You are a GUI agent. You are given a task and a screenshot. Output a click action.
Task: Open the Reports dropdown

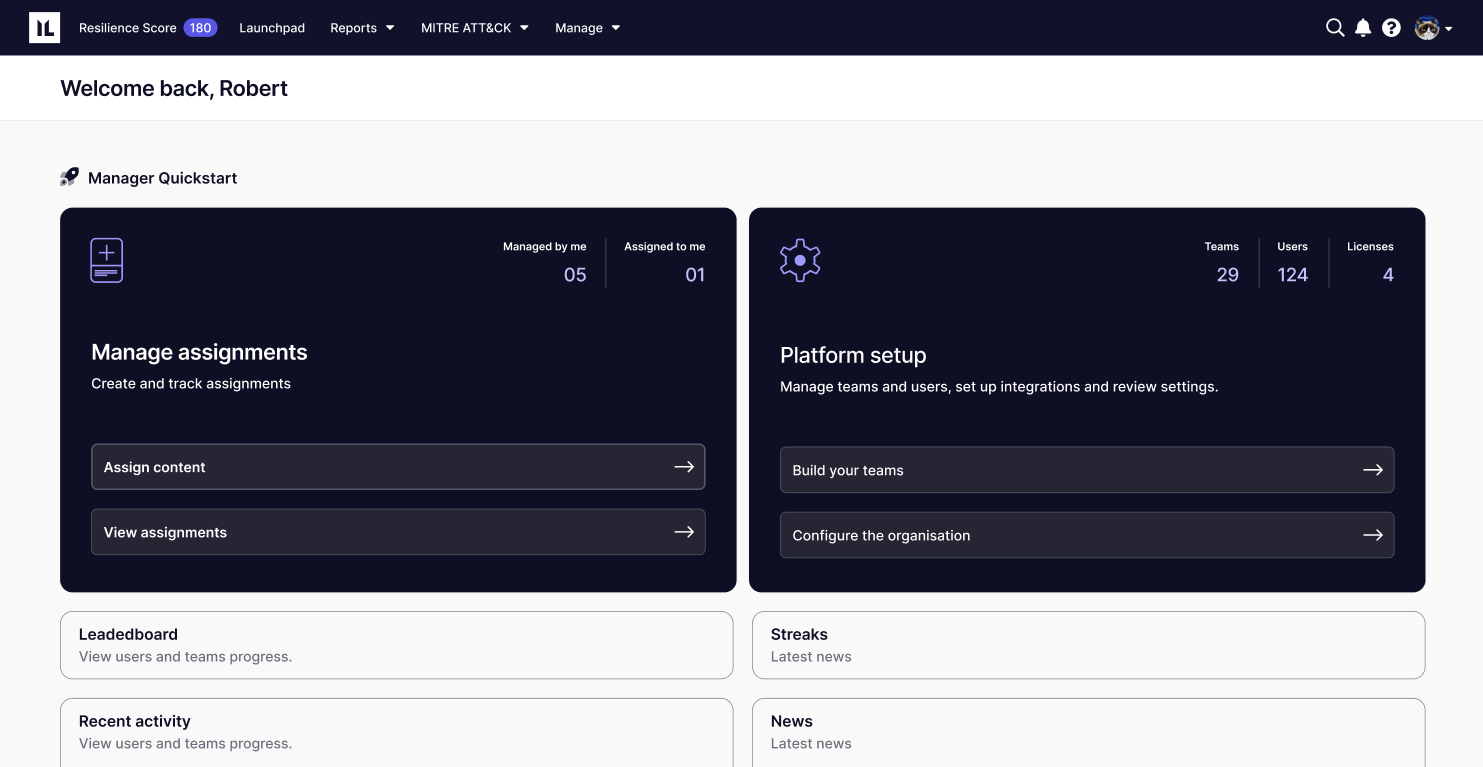point(361,28)
